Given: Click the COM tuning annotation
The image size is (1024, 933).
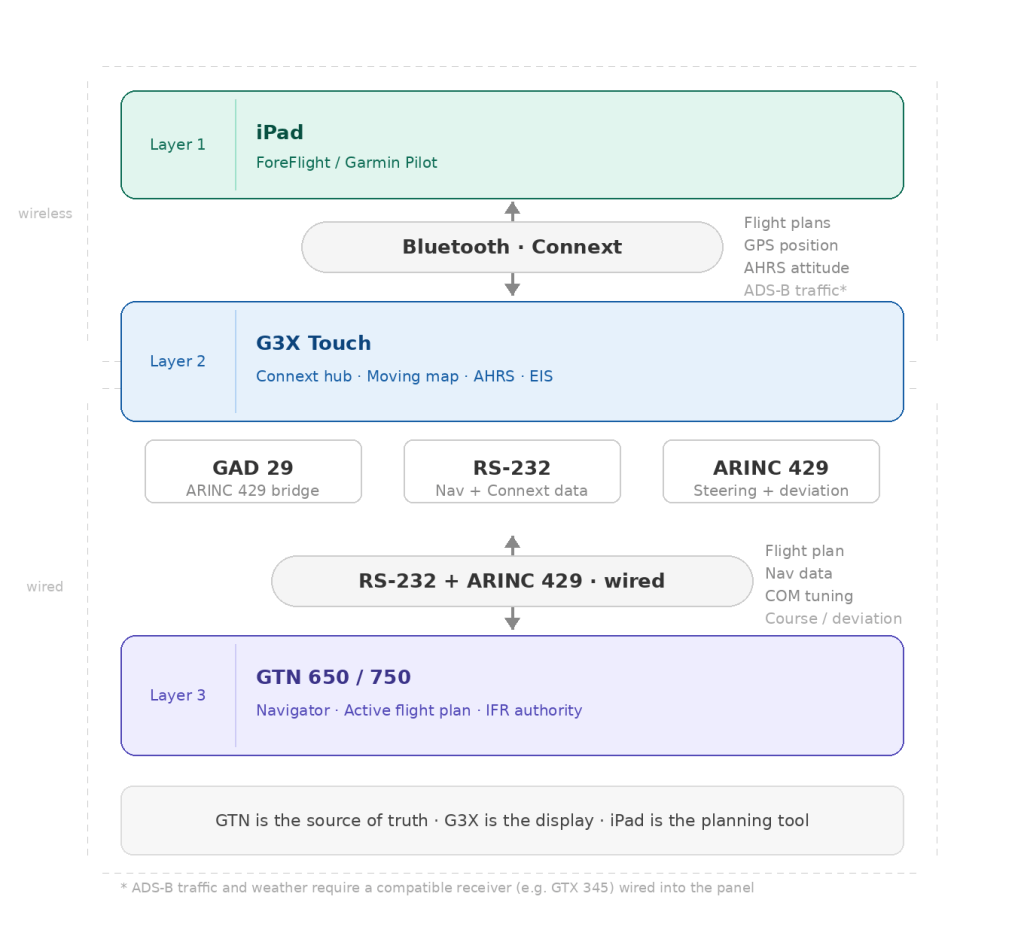Looking at the screenshot, I should tap(809, 596).
